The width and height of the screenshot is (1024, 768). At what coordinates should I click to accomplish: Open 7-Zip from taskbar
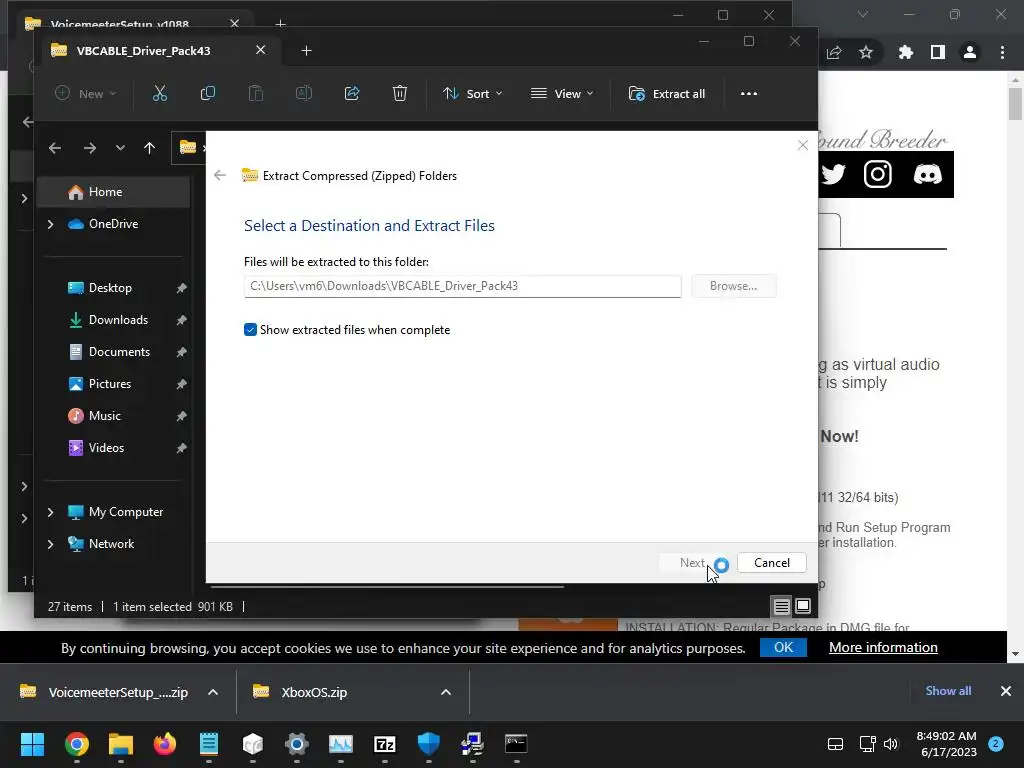[385, 744]
